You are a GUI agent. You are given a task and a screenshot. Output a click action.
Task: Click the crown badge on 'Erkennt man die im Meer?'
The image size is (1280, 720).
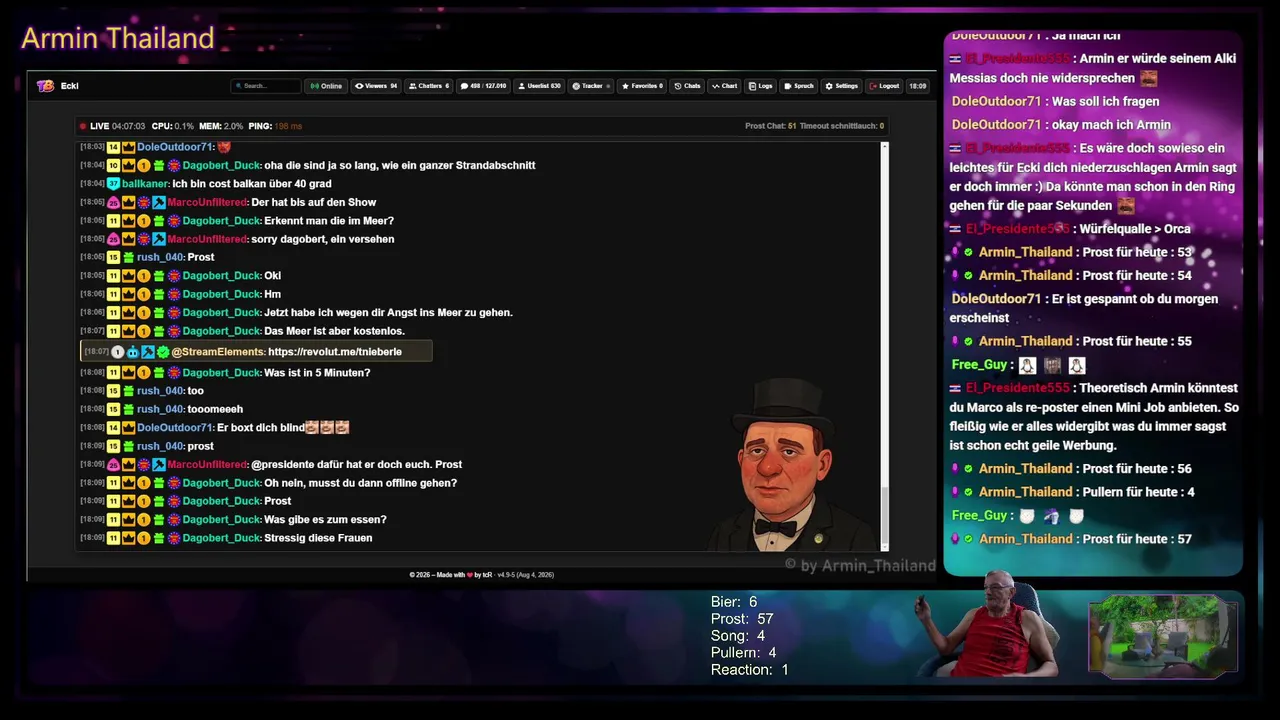[128, 221]
